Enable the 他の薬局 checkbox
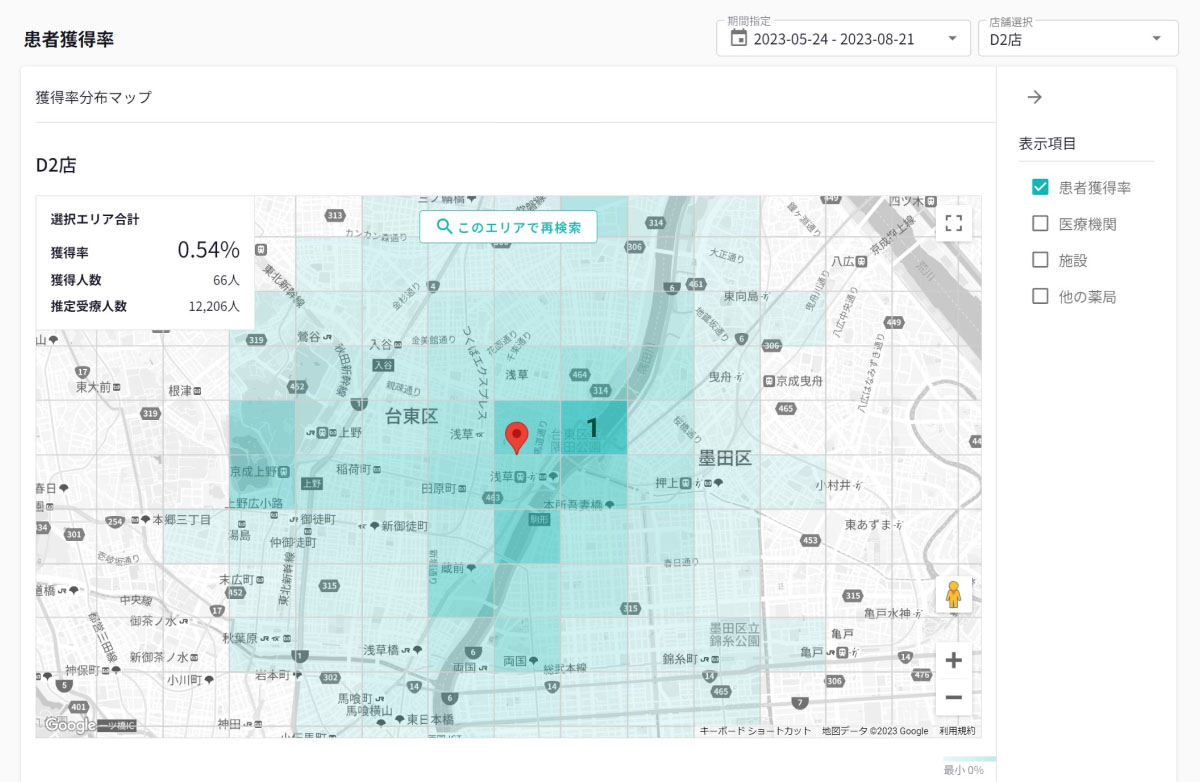The image size is (1200, 782). 1040,296
